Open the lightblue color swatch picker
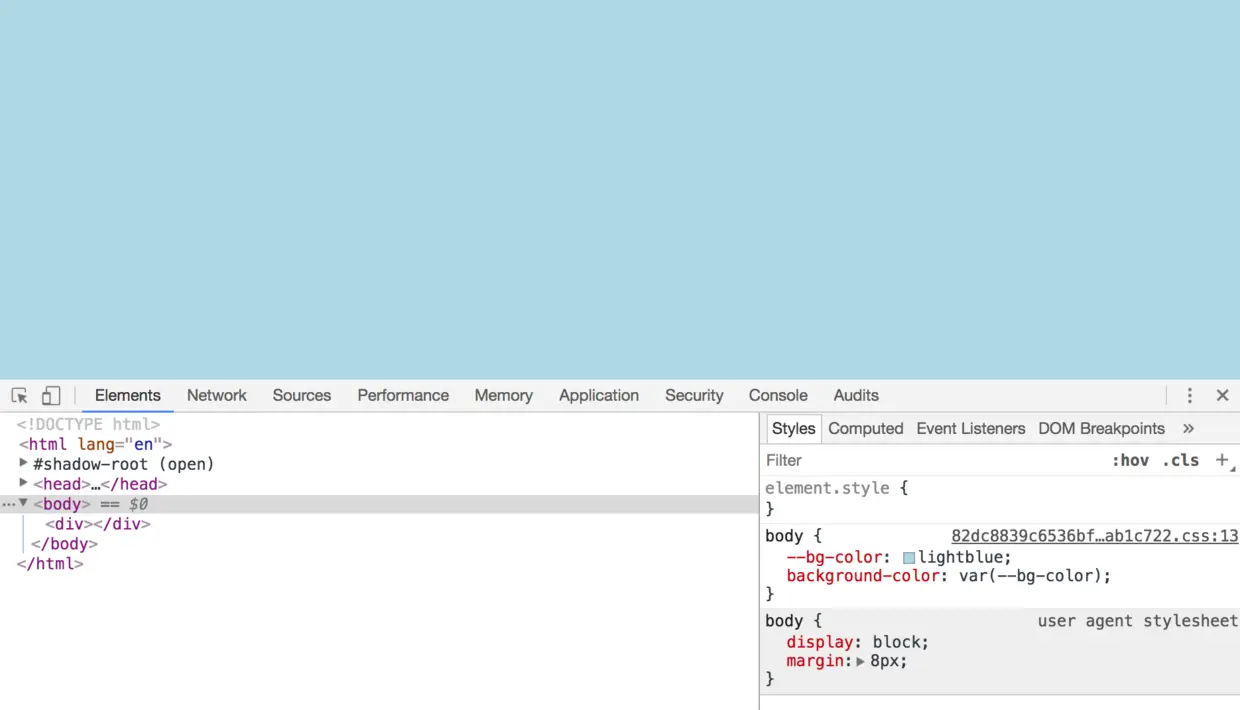This screenshot has height=710, width=1240. coord(909,558)
